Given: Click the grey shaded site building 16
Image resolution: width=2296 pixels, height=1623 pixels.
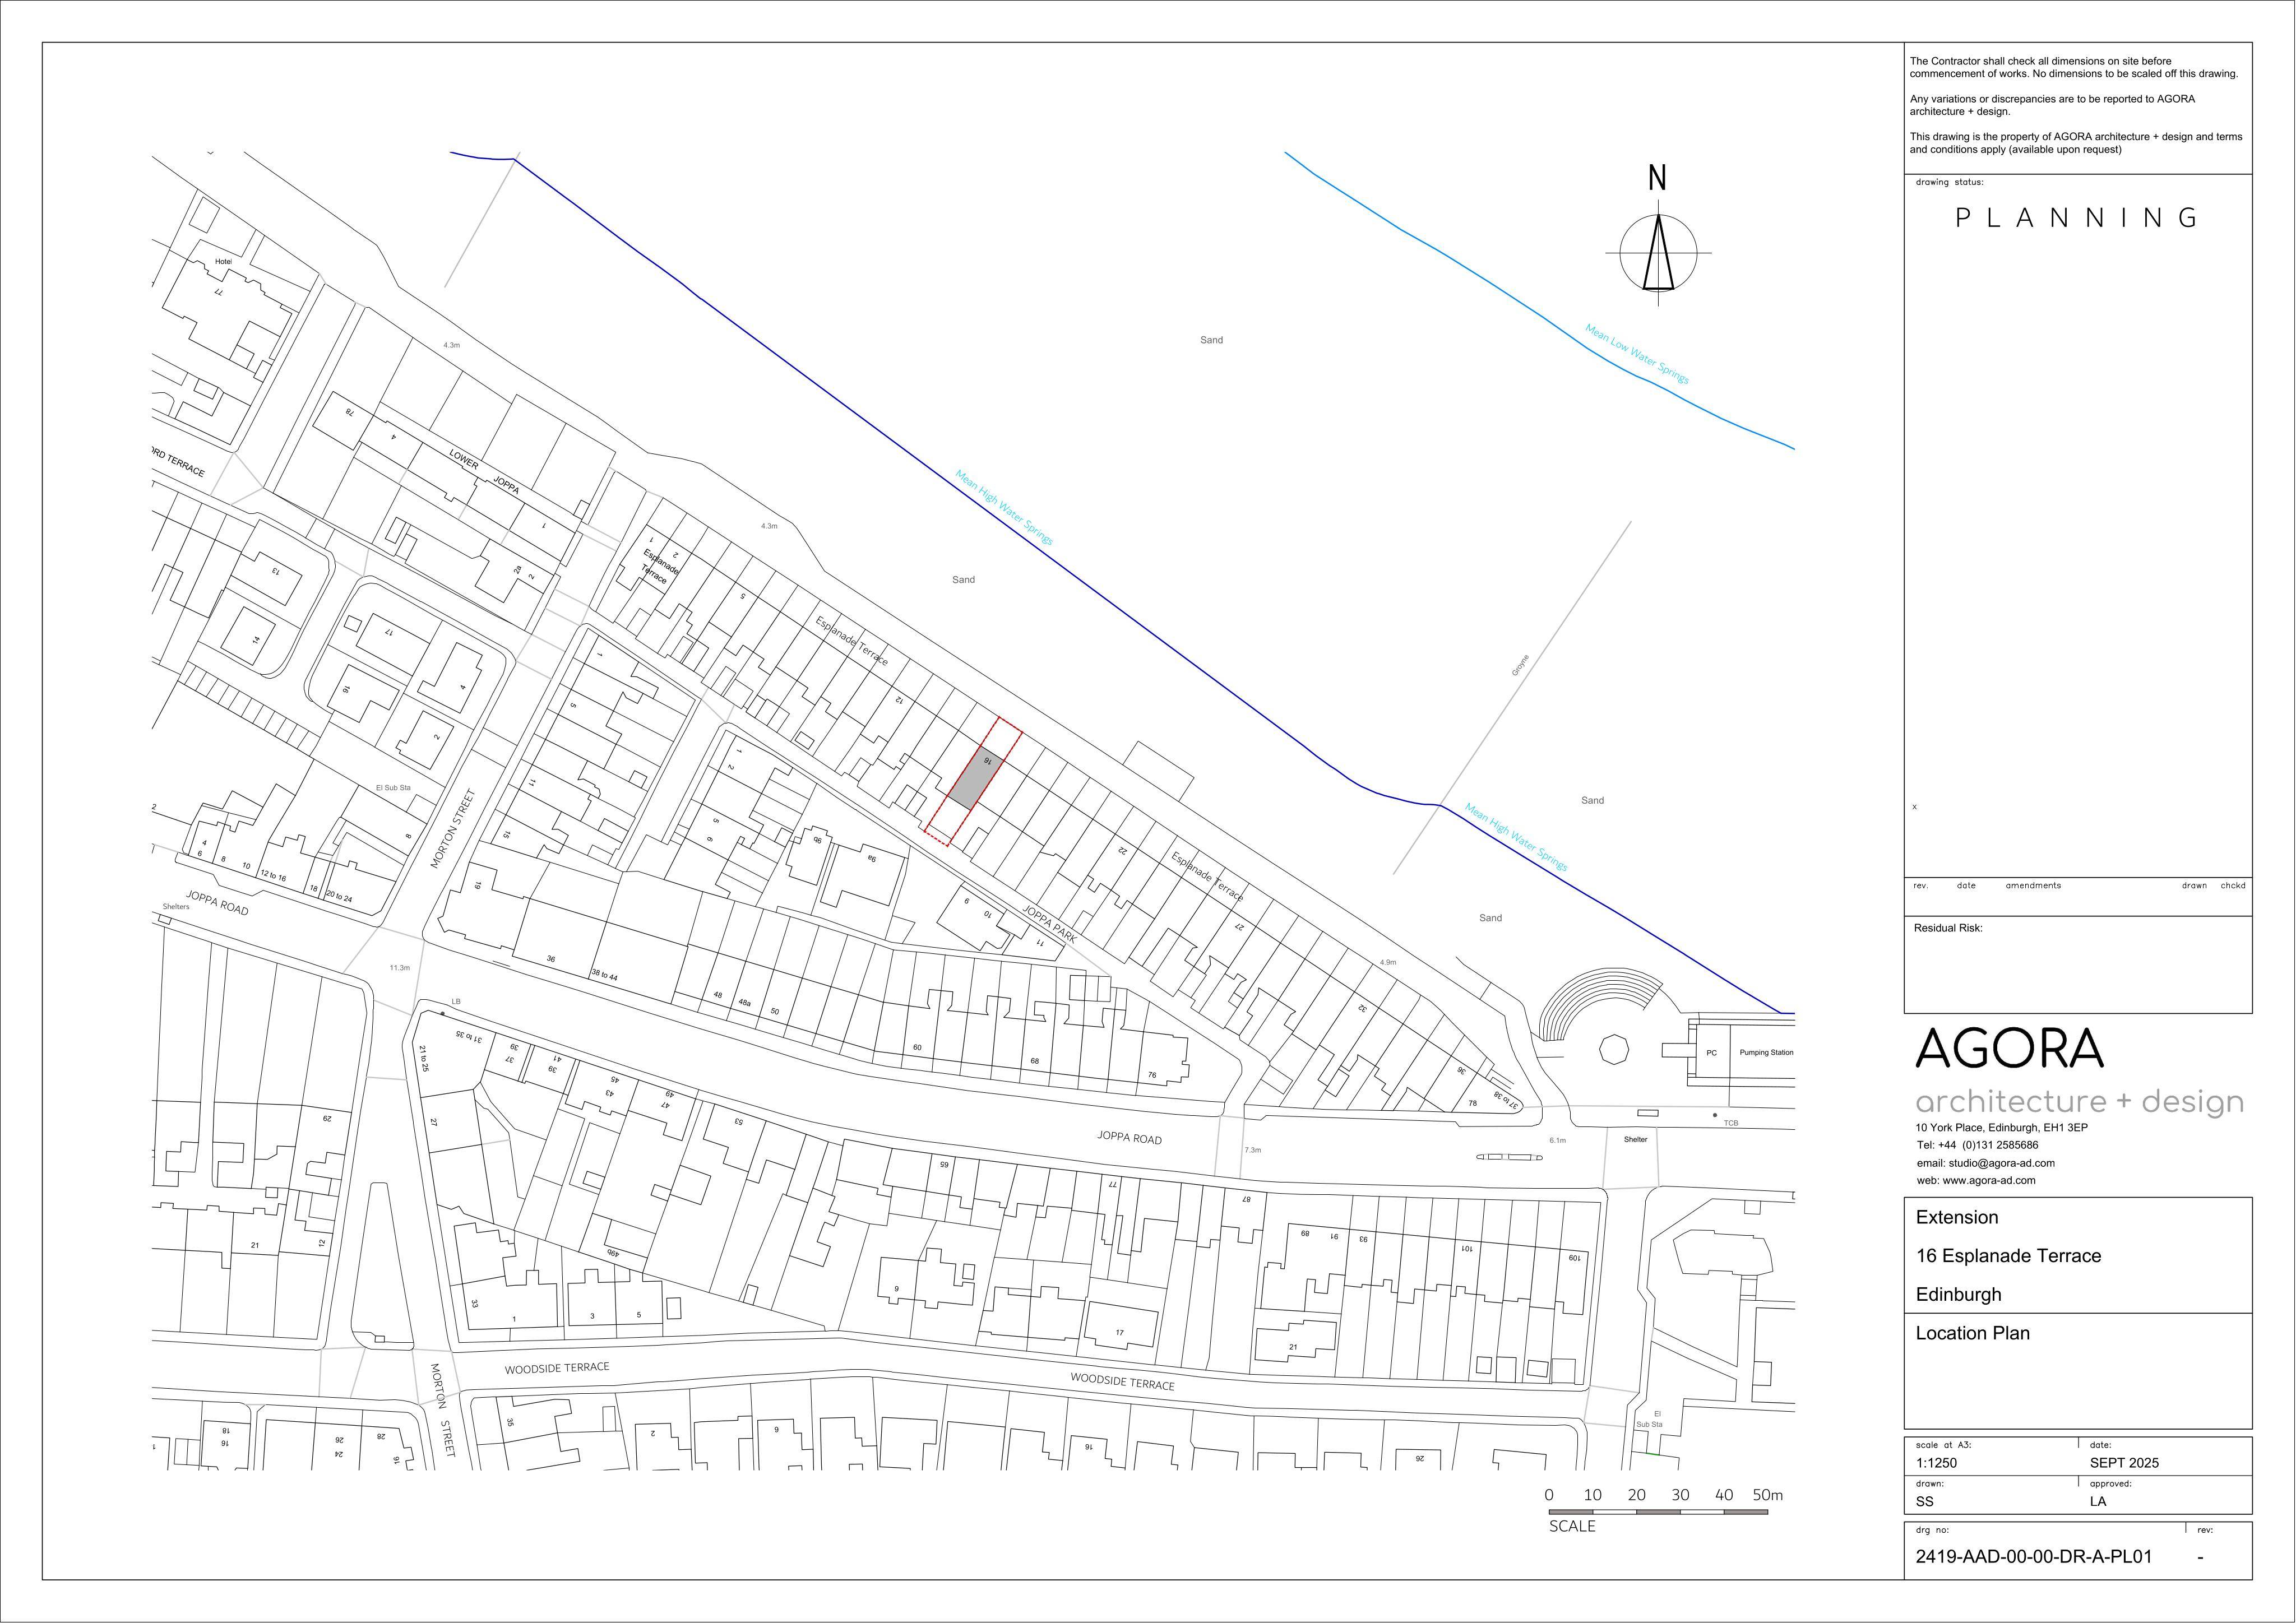Looking at the screenshot, I should (x=975, y=778).
